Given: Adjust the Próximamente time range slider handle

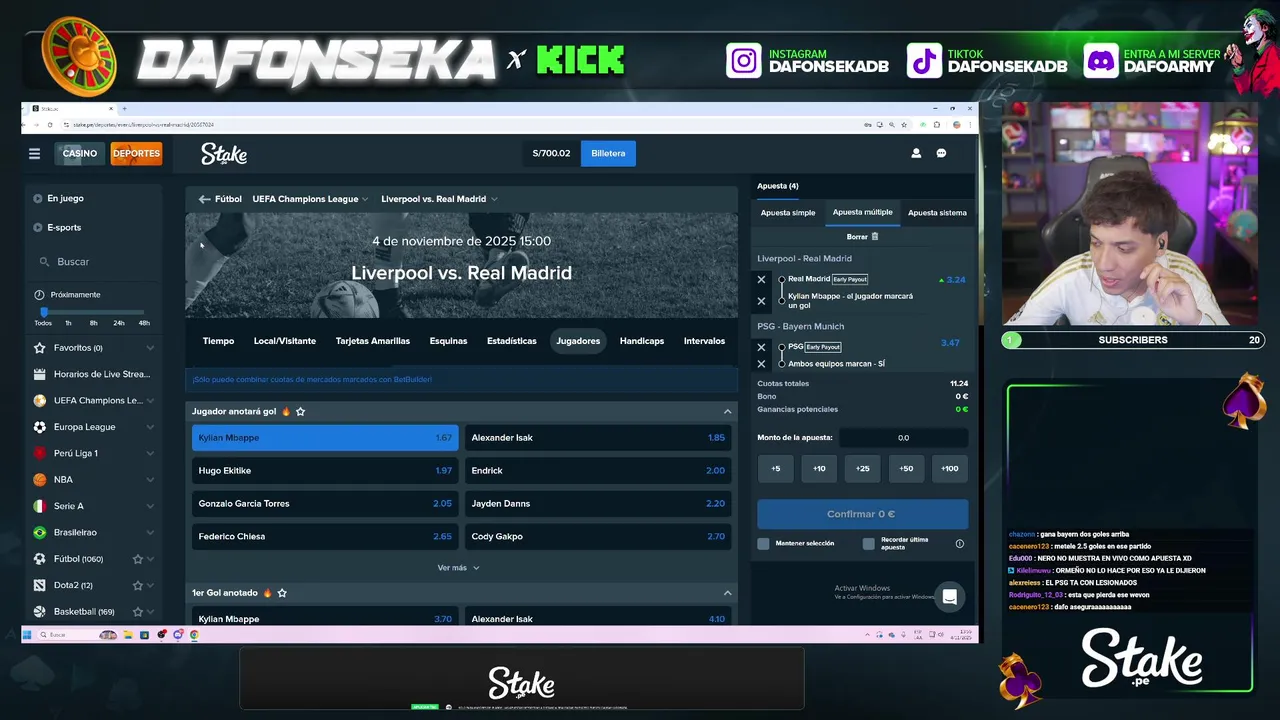Looking at the screenshot, I should click(x=43, y=311).
